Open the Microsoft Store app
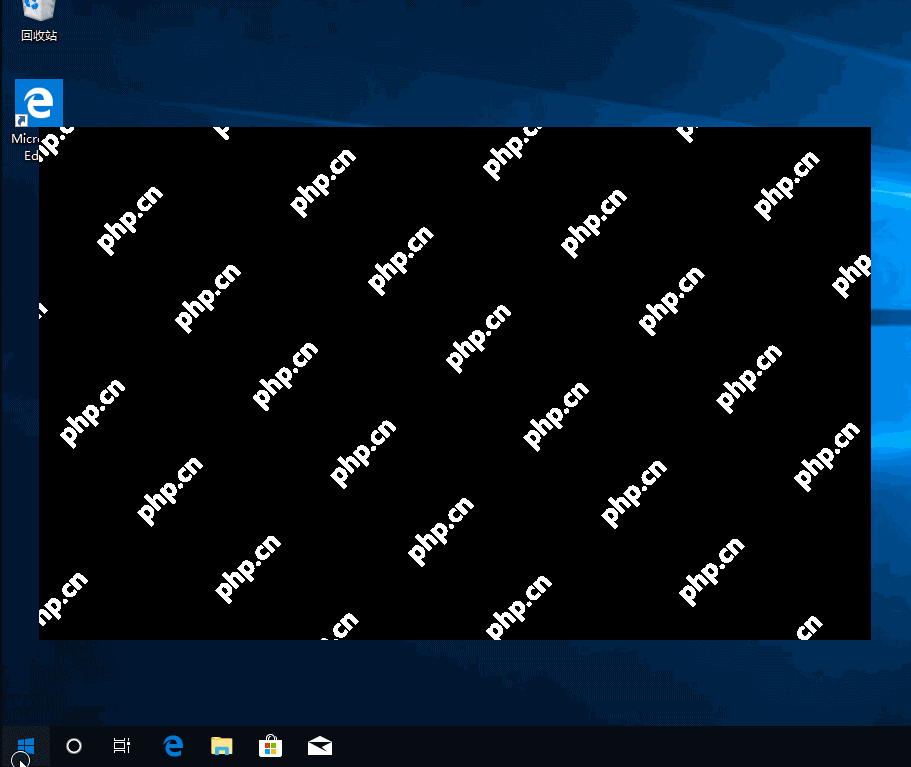This screenshot has height=767, width=911. coord(270,746)
